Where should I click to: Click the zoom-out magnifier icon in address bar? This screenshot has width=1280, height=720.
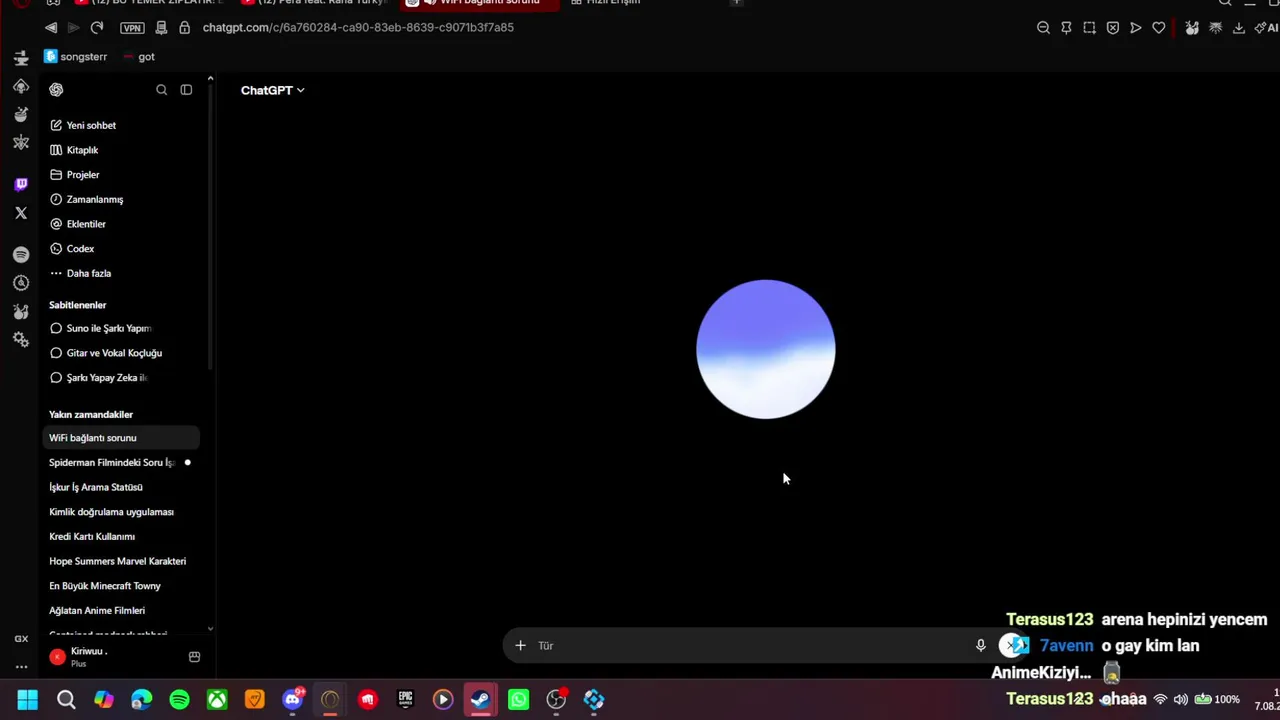pyautogui.click(x=1043, y=28)
